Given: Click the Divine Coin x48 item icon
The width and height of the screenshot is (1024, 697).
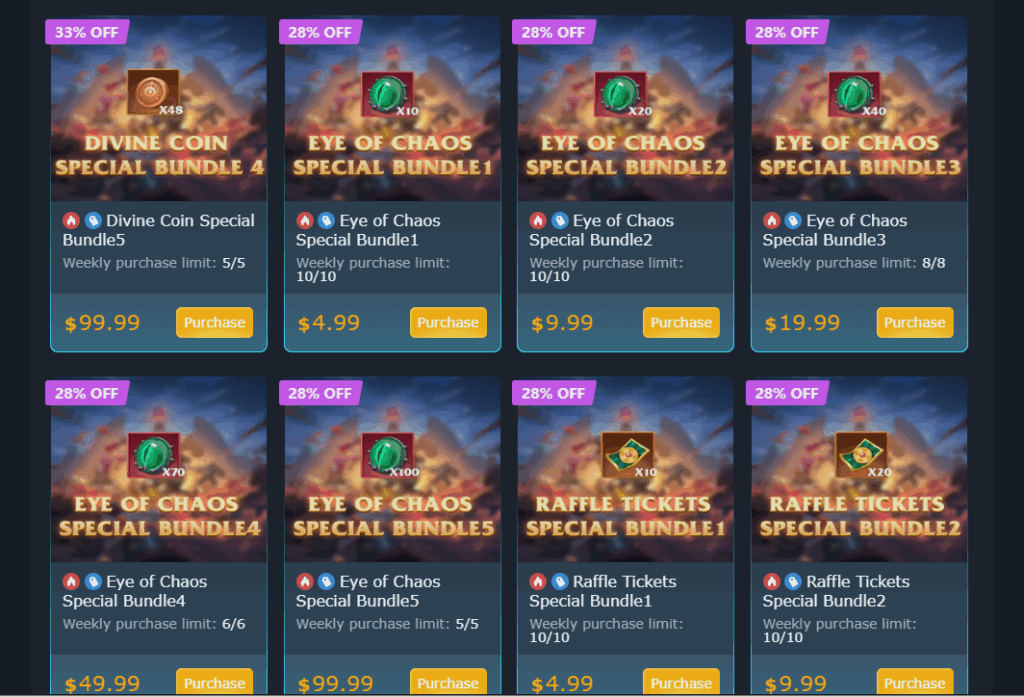Looking at the screenshot, I should coord(153,92).
